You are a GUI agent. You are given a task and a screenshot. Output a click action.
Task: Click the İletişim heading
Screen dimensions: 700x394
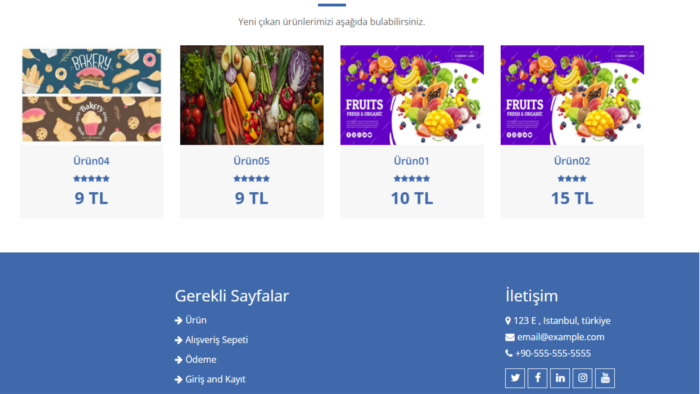click(532, 296)
